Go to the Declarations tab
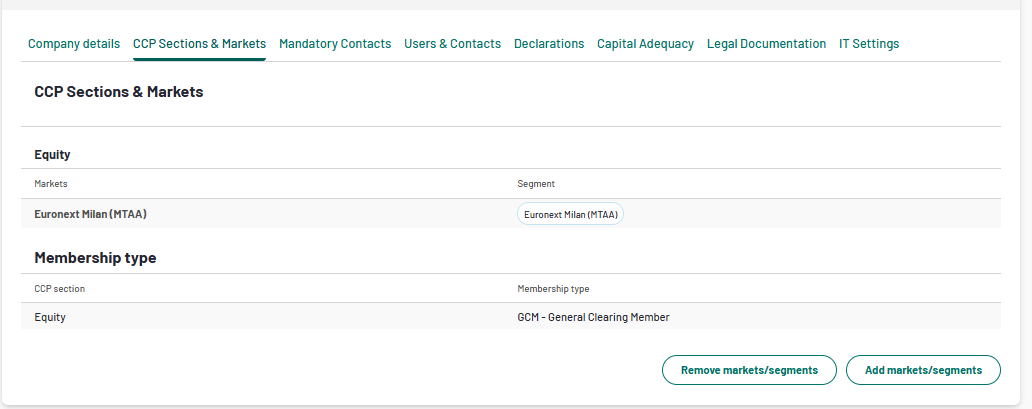 (549, 43)
